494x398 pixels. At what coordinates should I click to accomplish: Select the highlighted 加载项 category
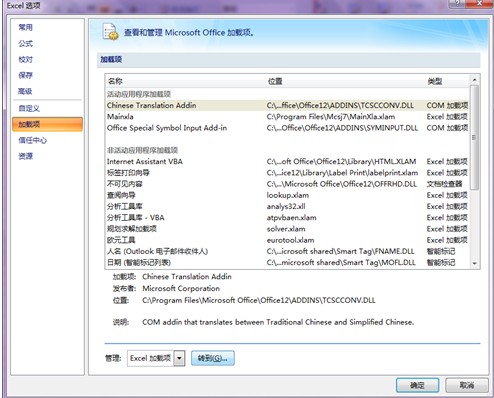tap(47, 124)
